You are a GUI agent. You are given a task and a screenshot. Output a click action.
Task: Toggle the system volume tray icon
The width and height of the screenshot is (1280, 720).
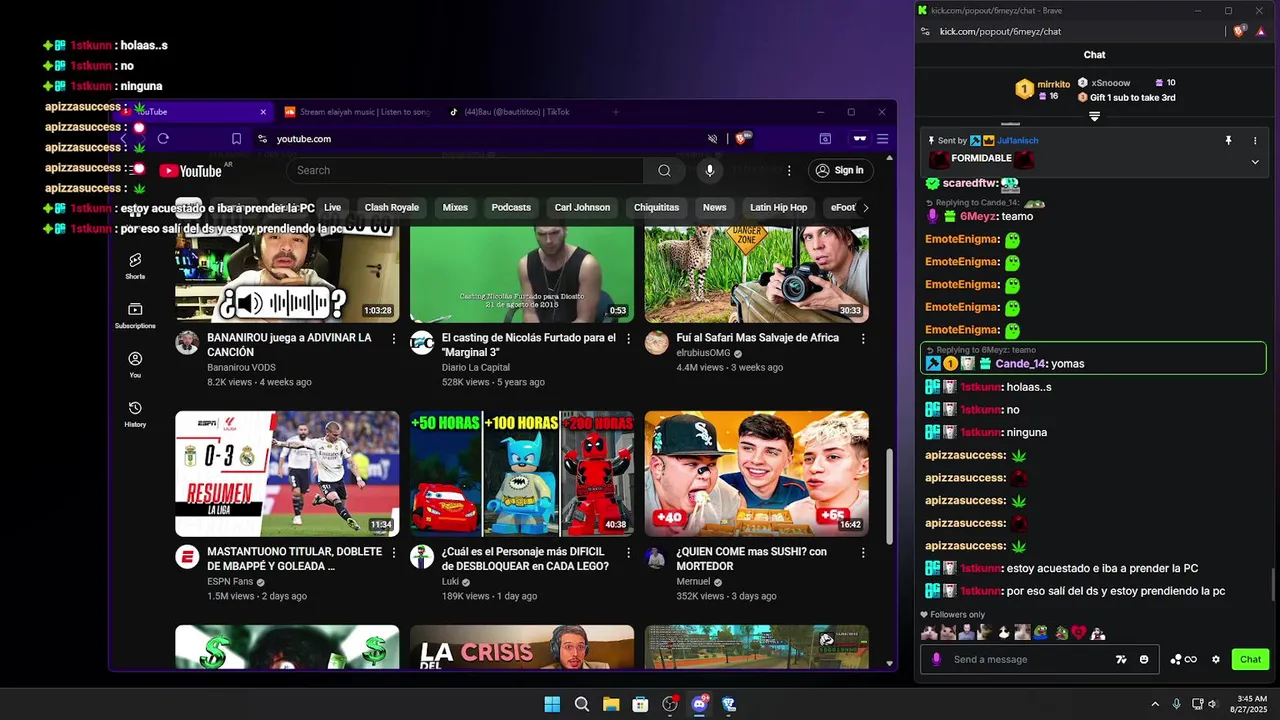(1212, 704)
